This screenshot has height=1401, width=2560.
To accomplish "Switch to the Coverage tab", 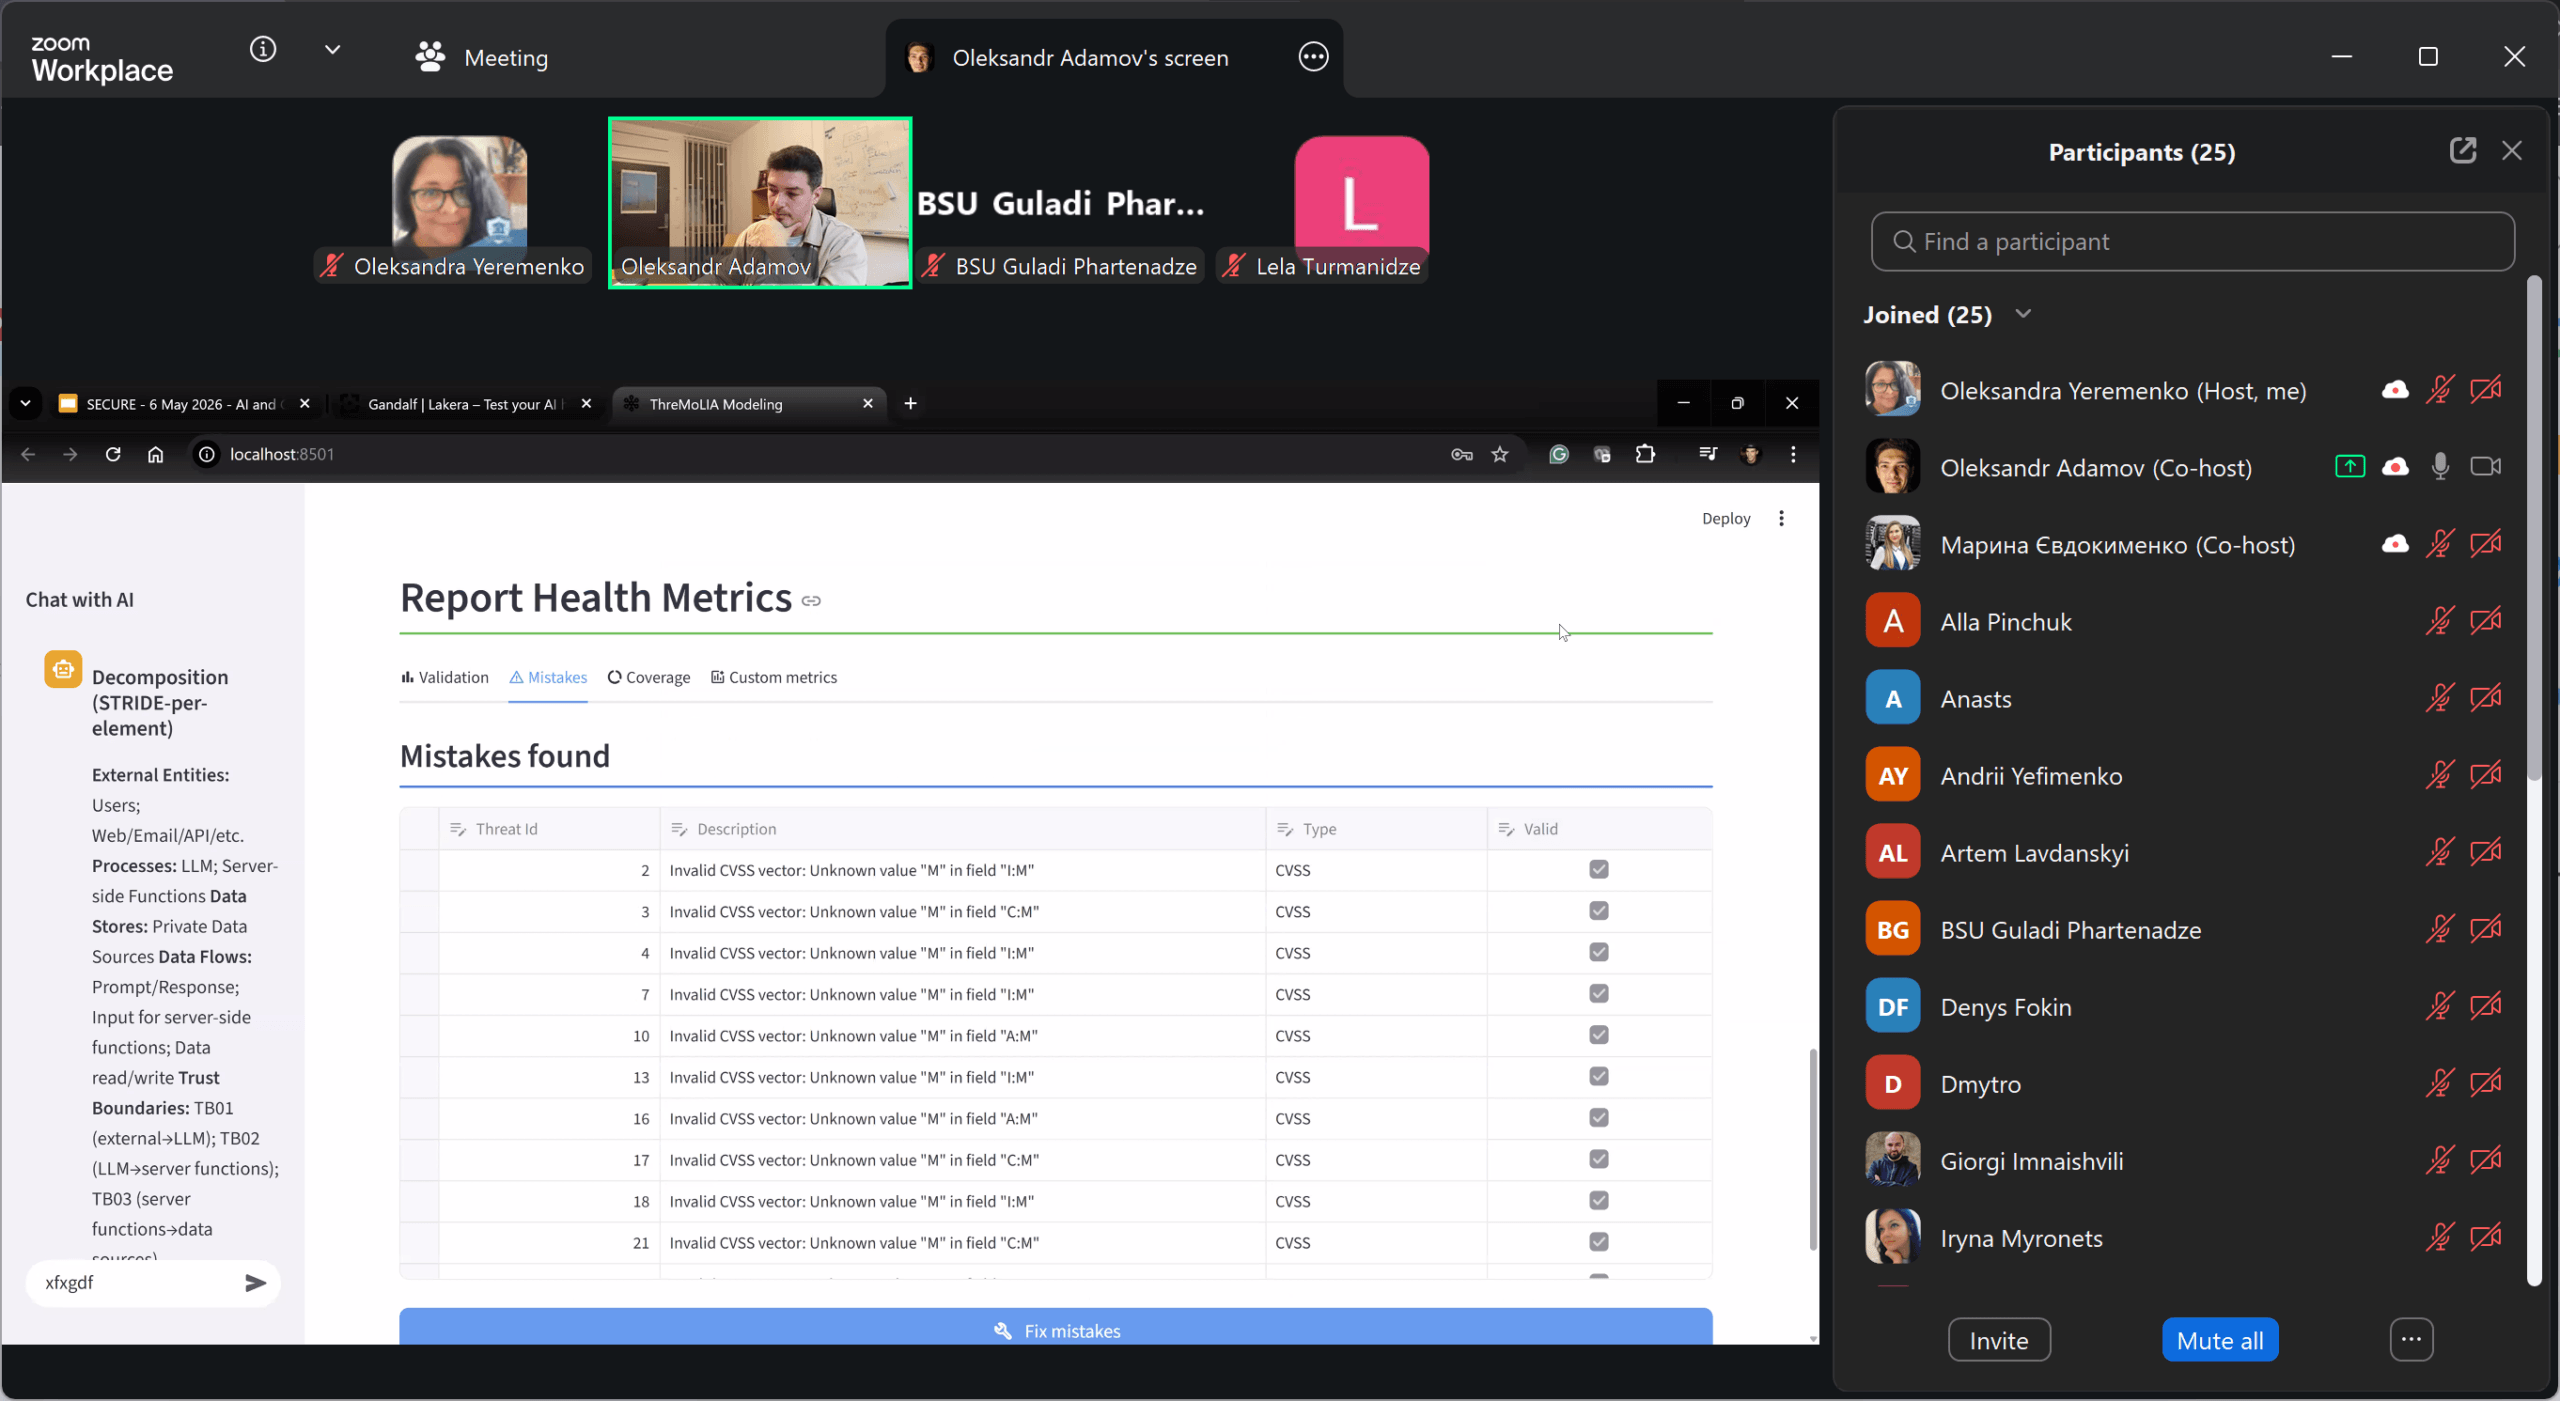I will 649,678.
